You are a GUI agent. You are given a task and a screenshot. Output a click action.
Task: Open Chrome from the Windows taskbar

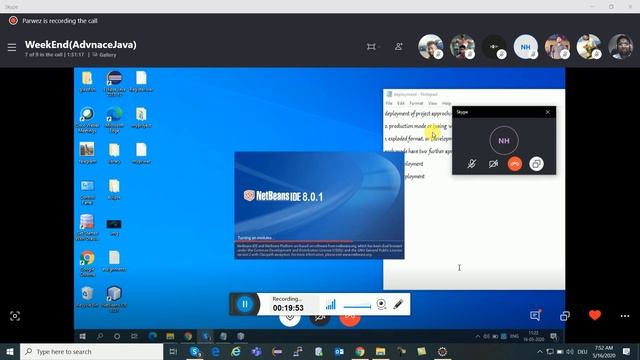[x=360, y=351]
